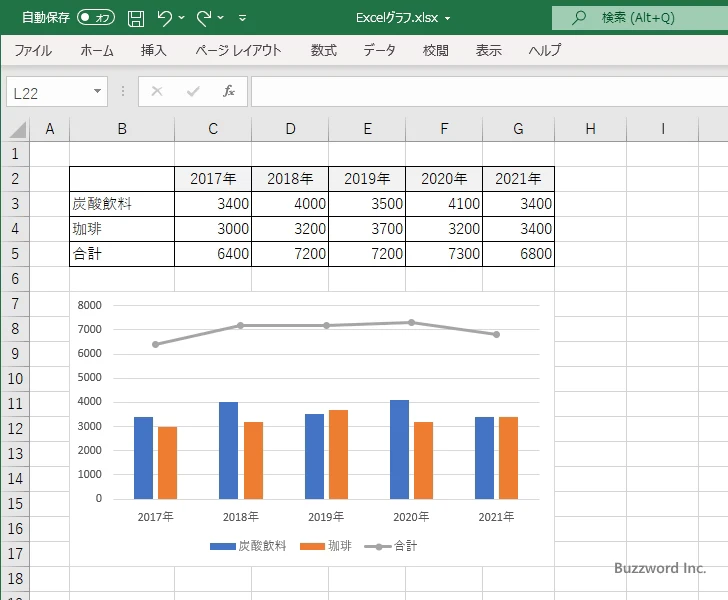Select column G header

pos(519,129)
